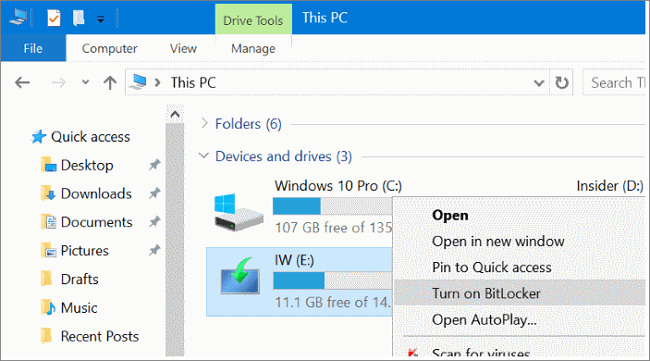Expand the Folders (6) group
The image size is (650, 361).
click(204, 123)
